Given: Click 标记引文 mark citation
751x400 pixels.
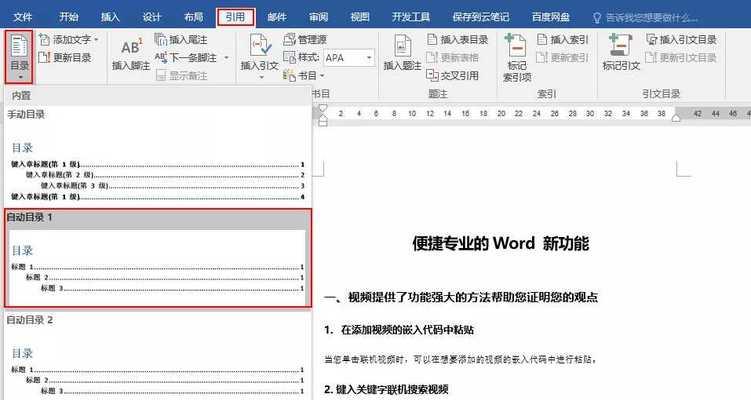Looking at the screenshot, I should point(621,53).
